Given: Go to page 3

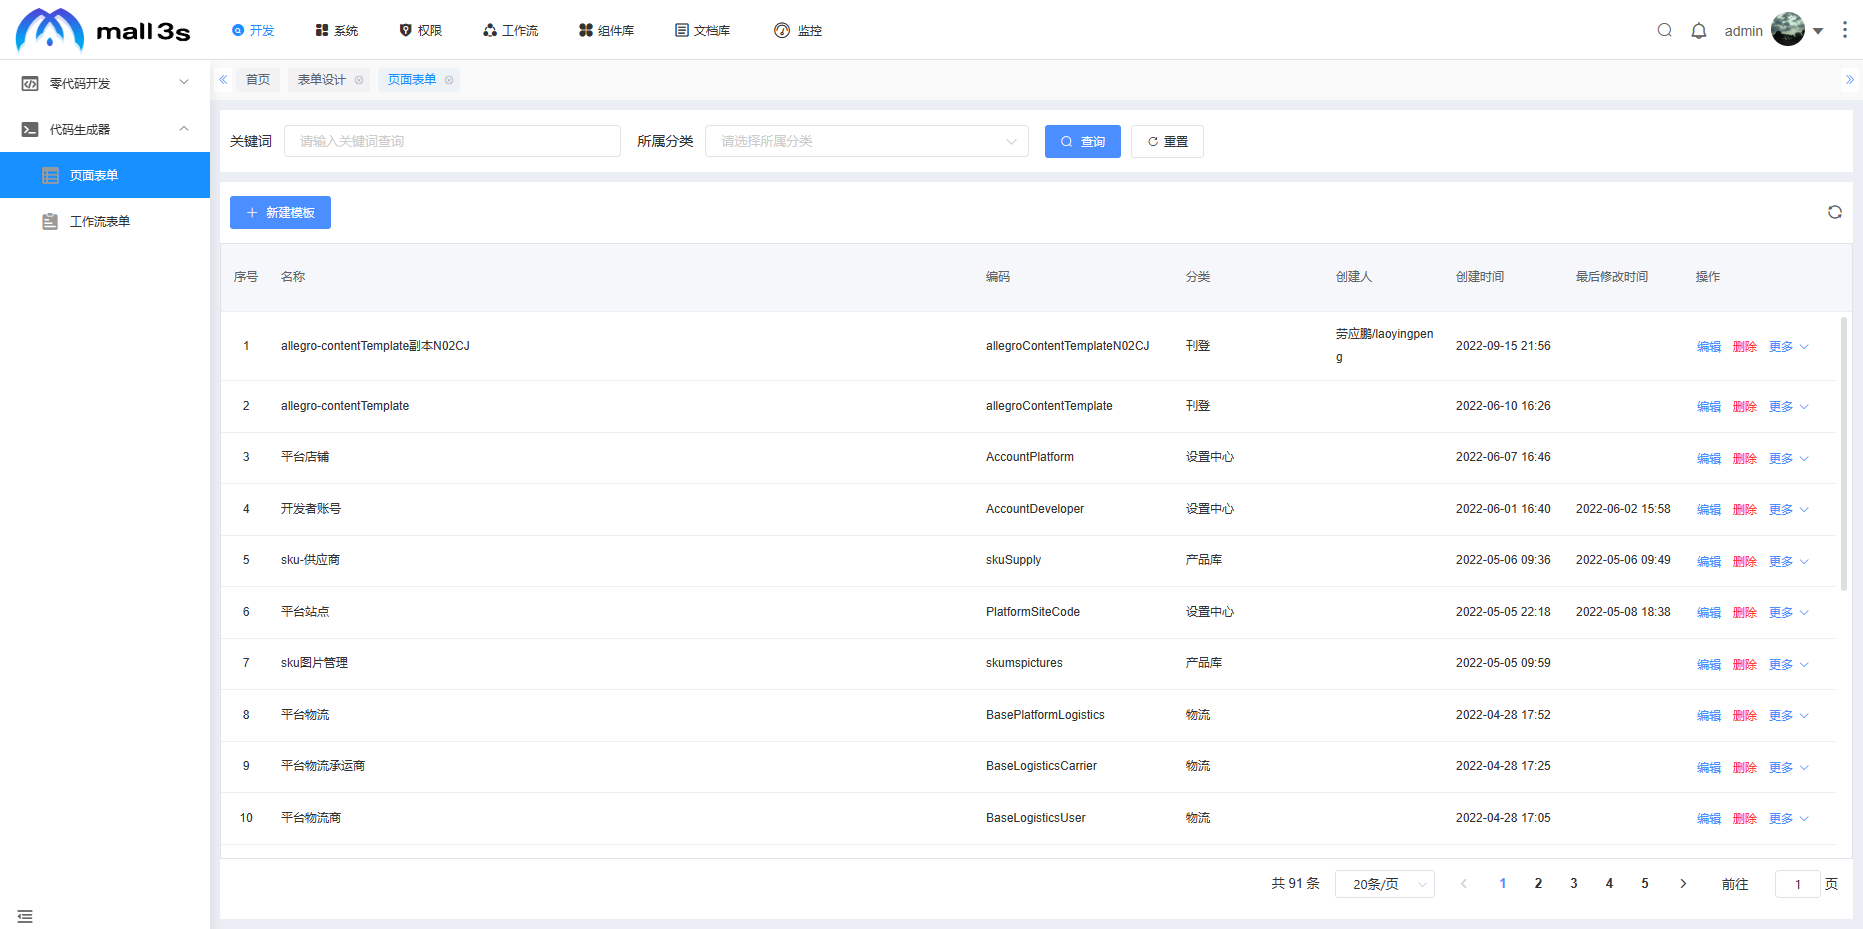Looking at the screenshot, I should point(1574,884).
